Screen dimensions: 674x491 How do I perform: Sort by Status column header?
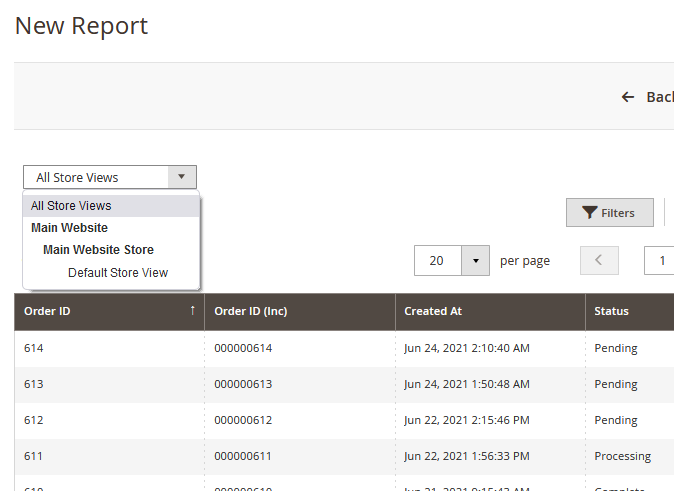tap(611, 311)
